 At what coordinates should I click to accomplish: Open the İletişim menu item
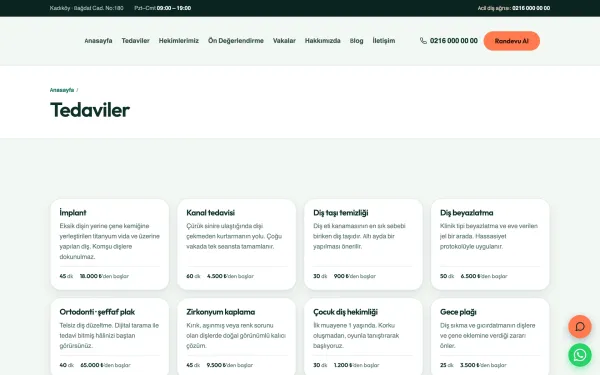tap(384, 41)
